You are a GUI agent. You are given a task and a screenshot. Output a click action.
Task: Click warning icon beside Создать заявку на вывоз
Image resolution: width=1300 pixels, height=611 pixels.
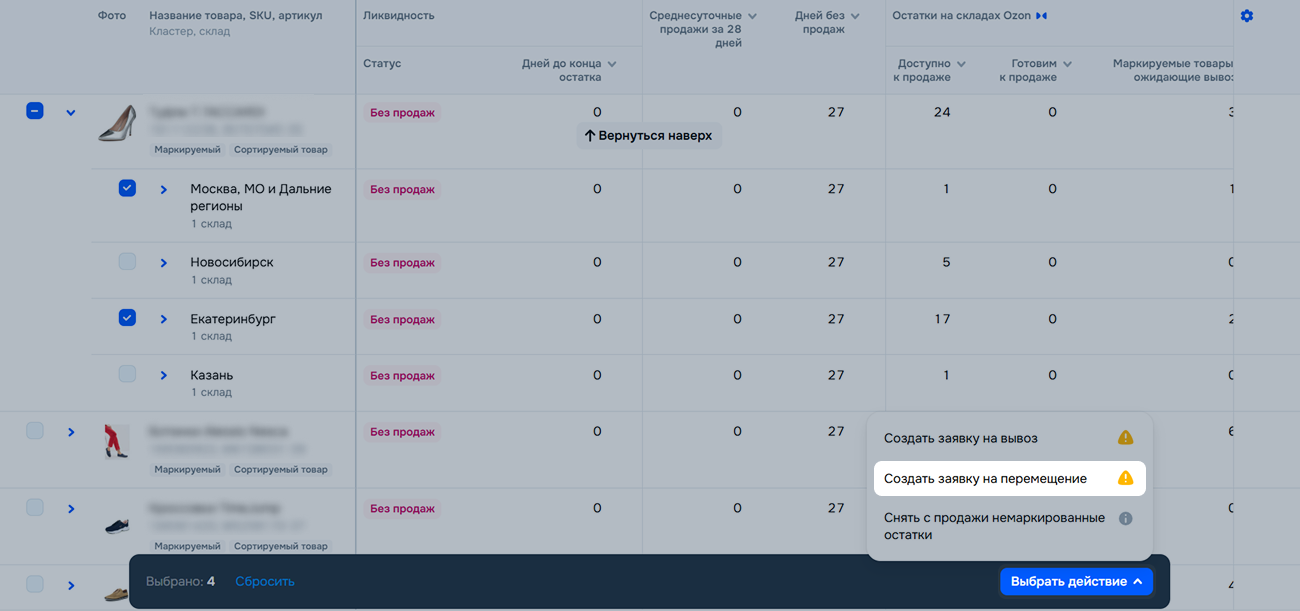[1125, 438]
